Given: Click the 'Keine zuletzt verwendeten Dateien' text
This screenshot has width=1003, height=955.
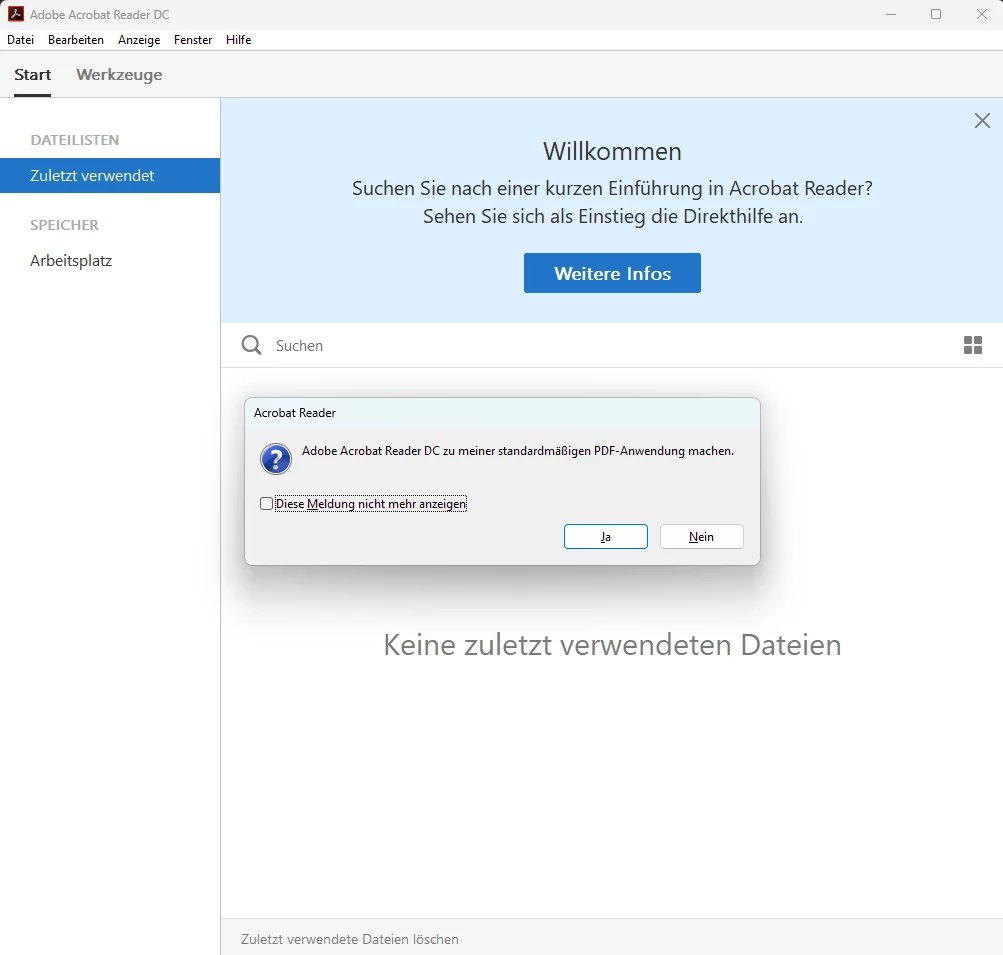Looking at the screenshot, I should tap(612, 645).
